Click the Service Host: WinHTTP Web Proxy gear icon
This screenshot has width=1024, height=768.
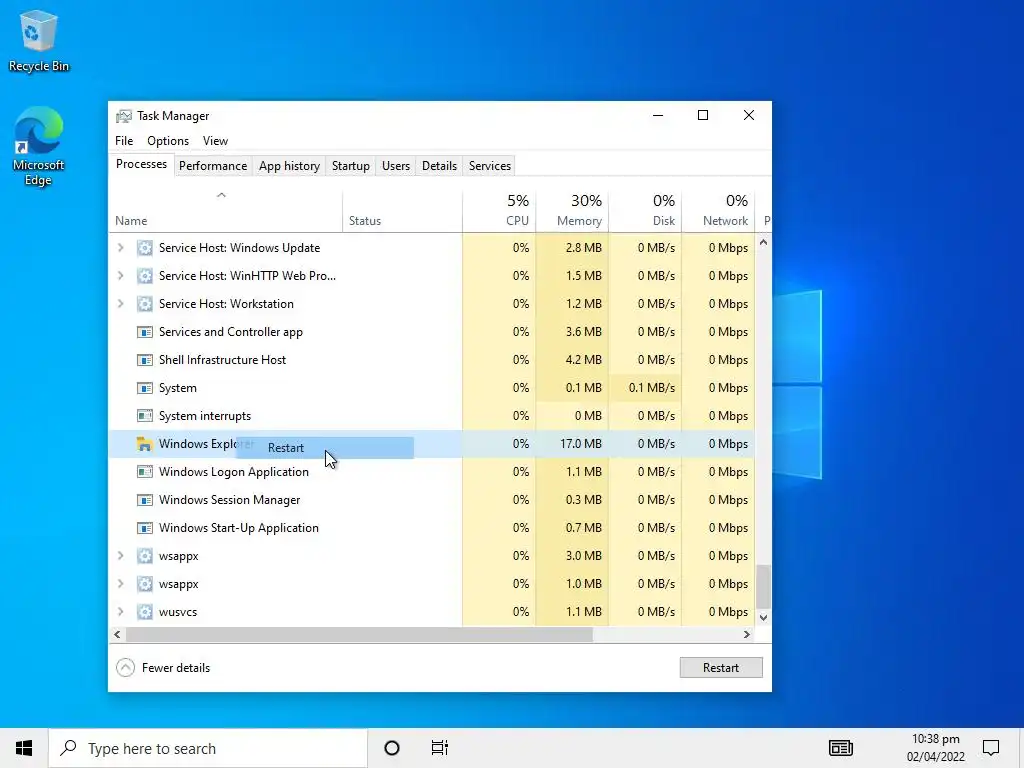pyautogui.click(x=144, y=276)
